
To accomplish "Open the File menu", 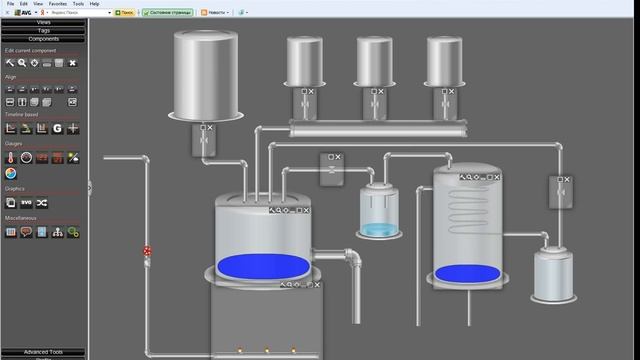I will (x=11, y=4).
